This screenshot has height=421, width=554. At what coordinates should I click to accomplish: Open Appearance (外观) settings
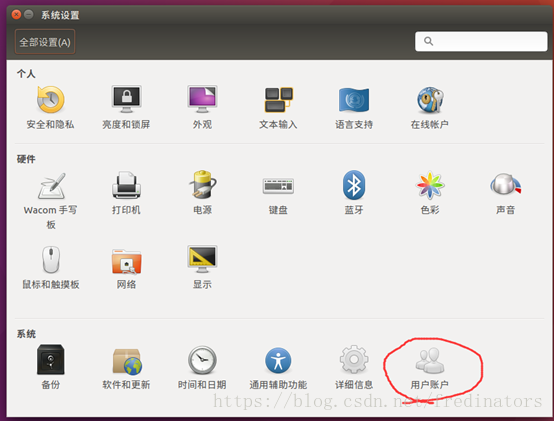(202, 107)
